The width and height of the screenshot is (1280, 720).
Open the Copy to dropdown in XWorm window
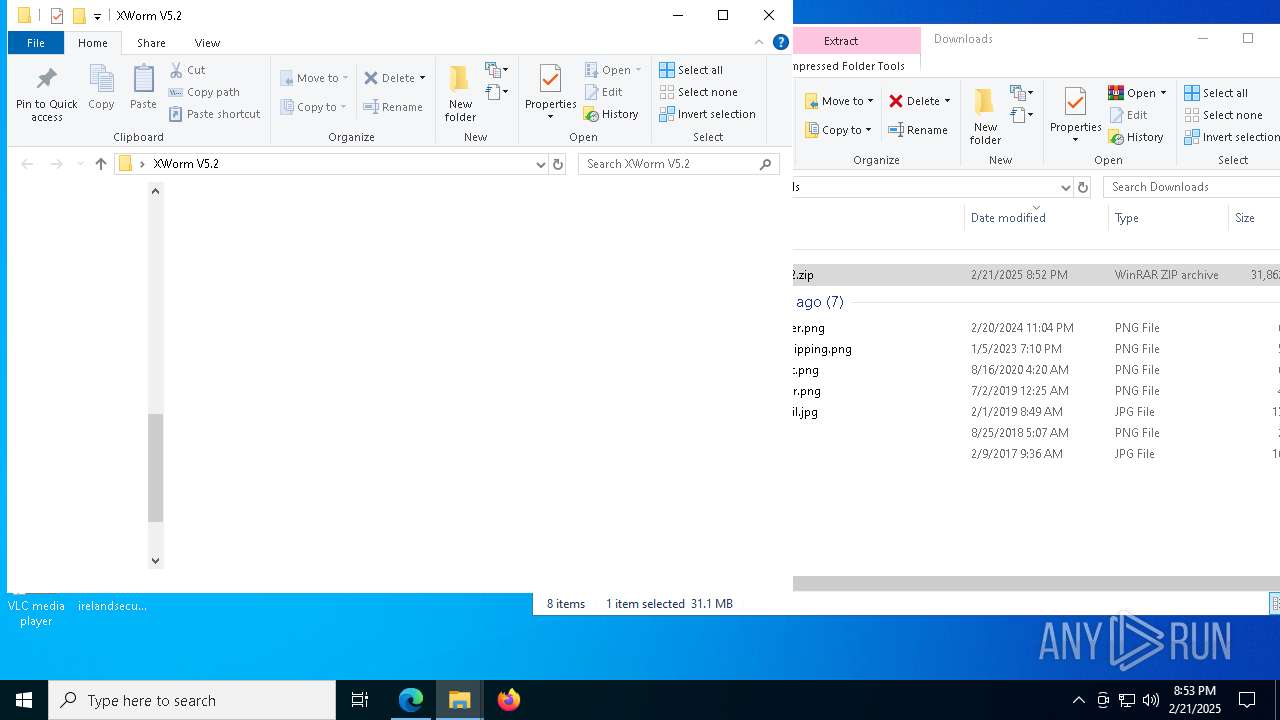coord(314,107)
